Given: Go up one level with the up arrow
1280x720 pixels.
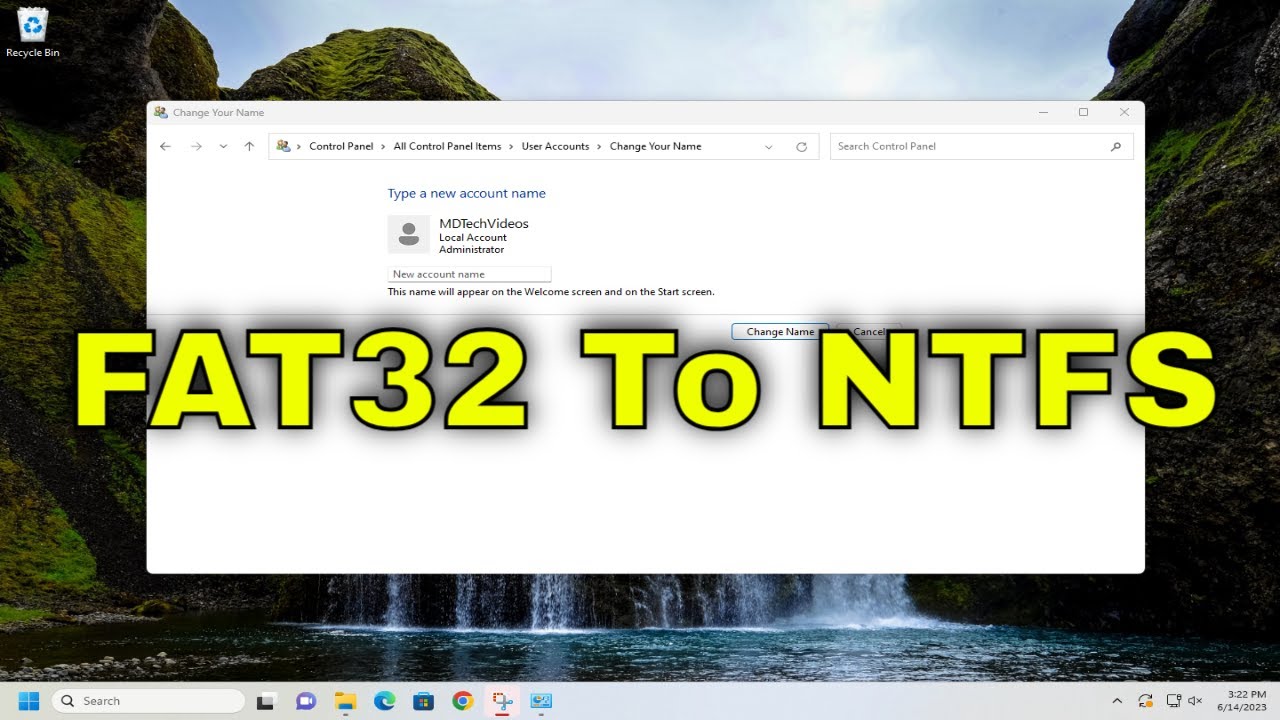Looking at the screenshot, I should click(x=249, y=146).
